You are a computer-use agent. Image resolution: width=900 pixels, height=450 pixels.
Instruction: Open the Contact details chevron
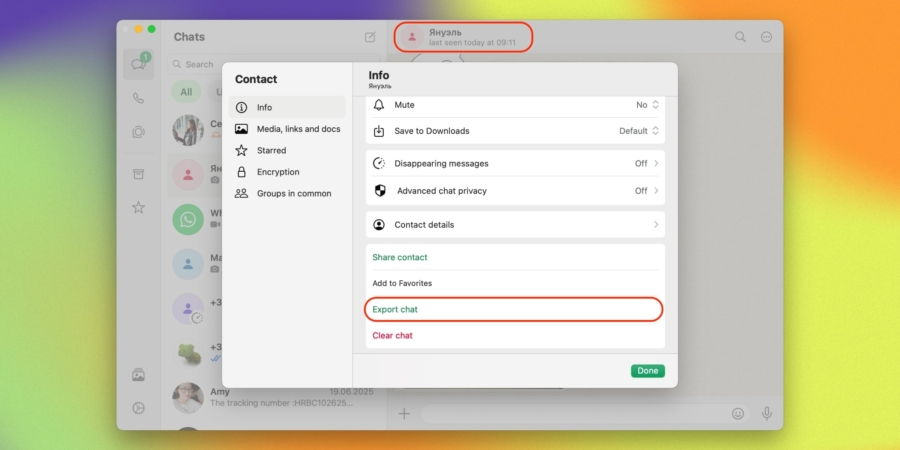point(656,224)
